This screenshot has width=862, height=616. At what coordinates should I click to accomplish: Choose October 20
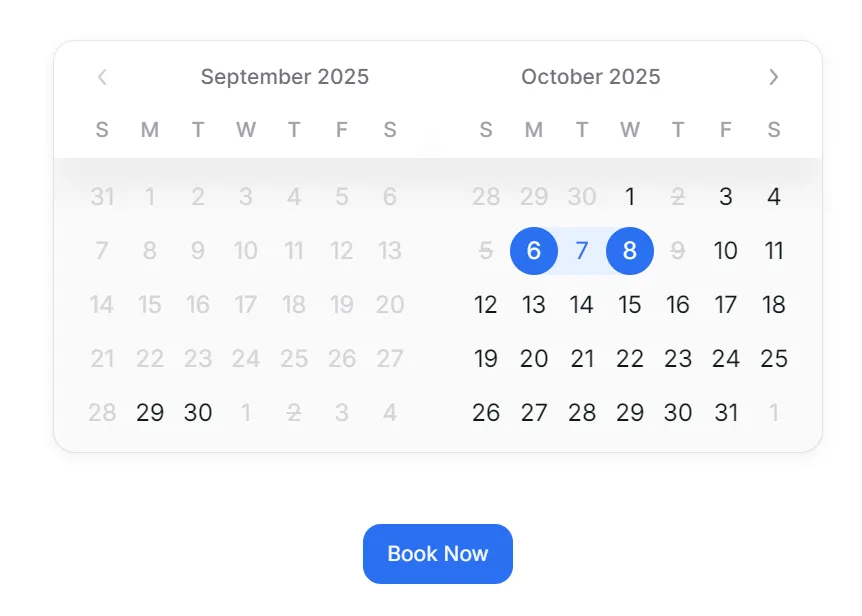pos(534,359)
